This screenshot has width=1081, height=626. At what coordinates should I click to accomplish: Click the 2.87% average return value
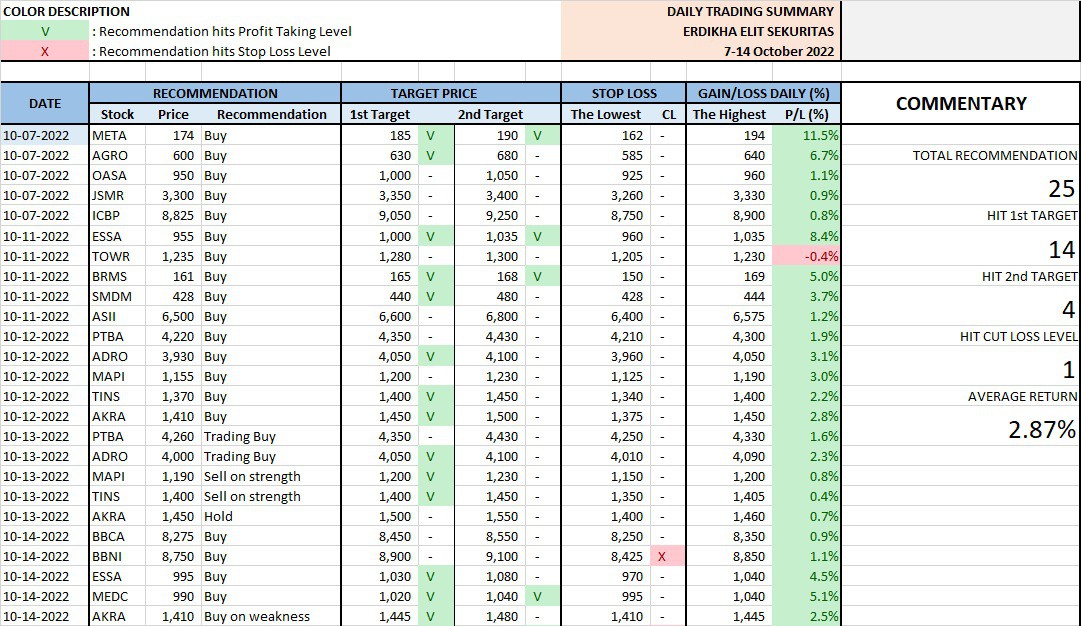pos(1041,430)
